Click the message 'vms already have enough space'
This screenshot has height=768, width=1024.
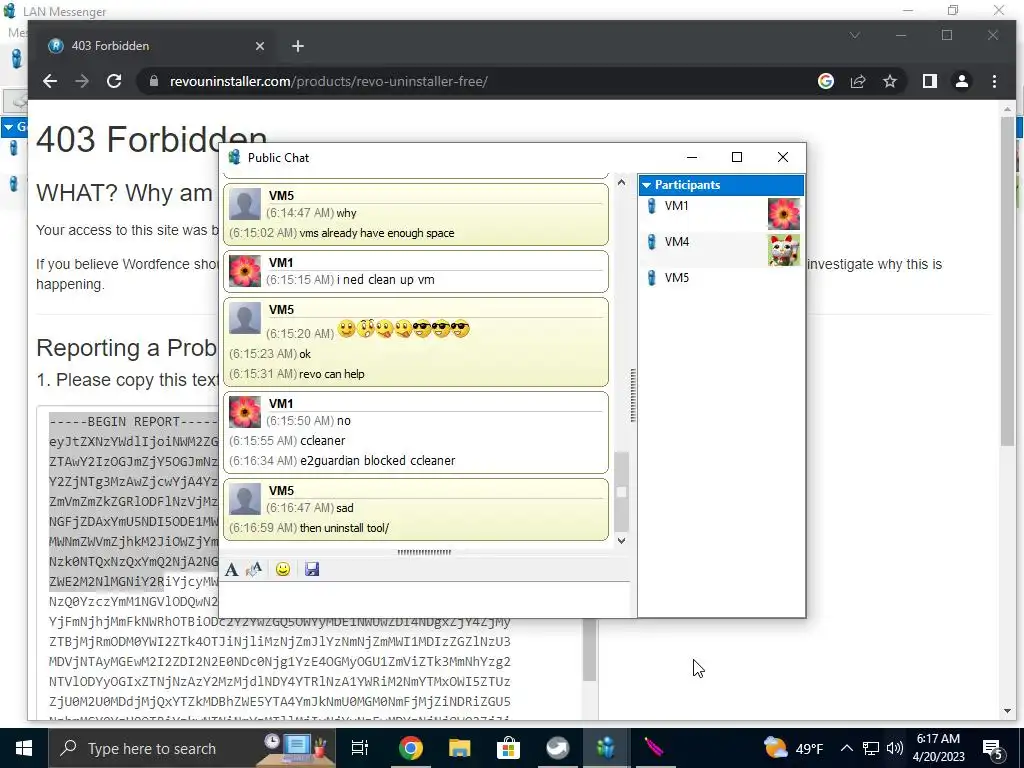tap(377, 233)
